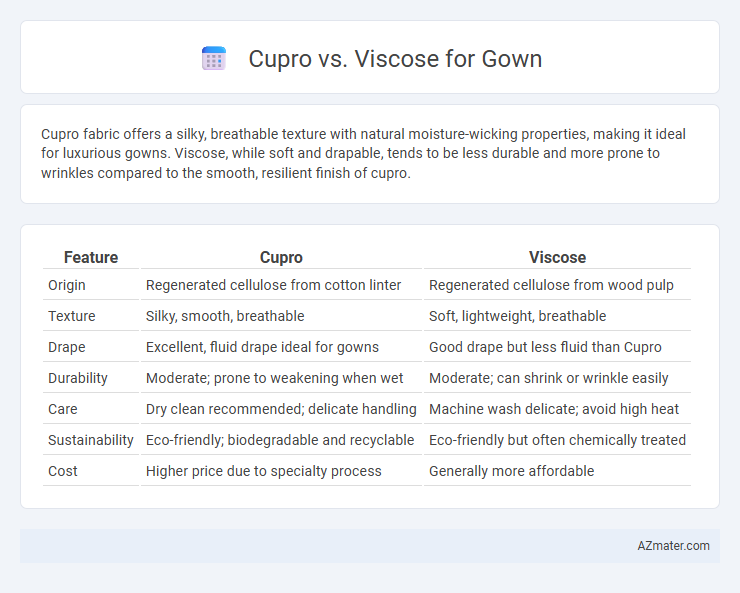Click the 'Cost' row label
This screenshot has height=593, width=740.
tap(62, 471)
